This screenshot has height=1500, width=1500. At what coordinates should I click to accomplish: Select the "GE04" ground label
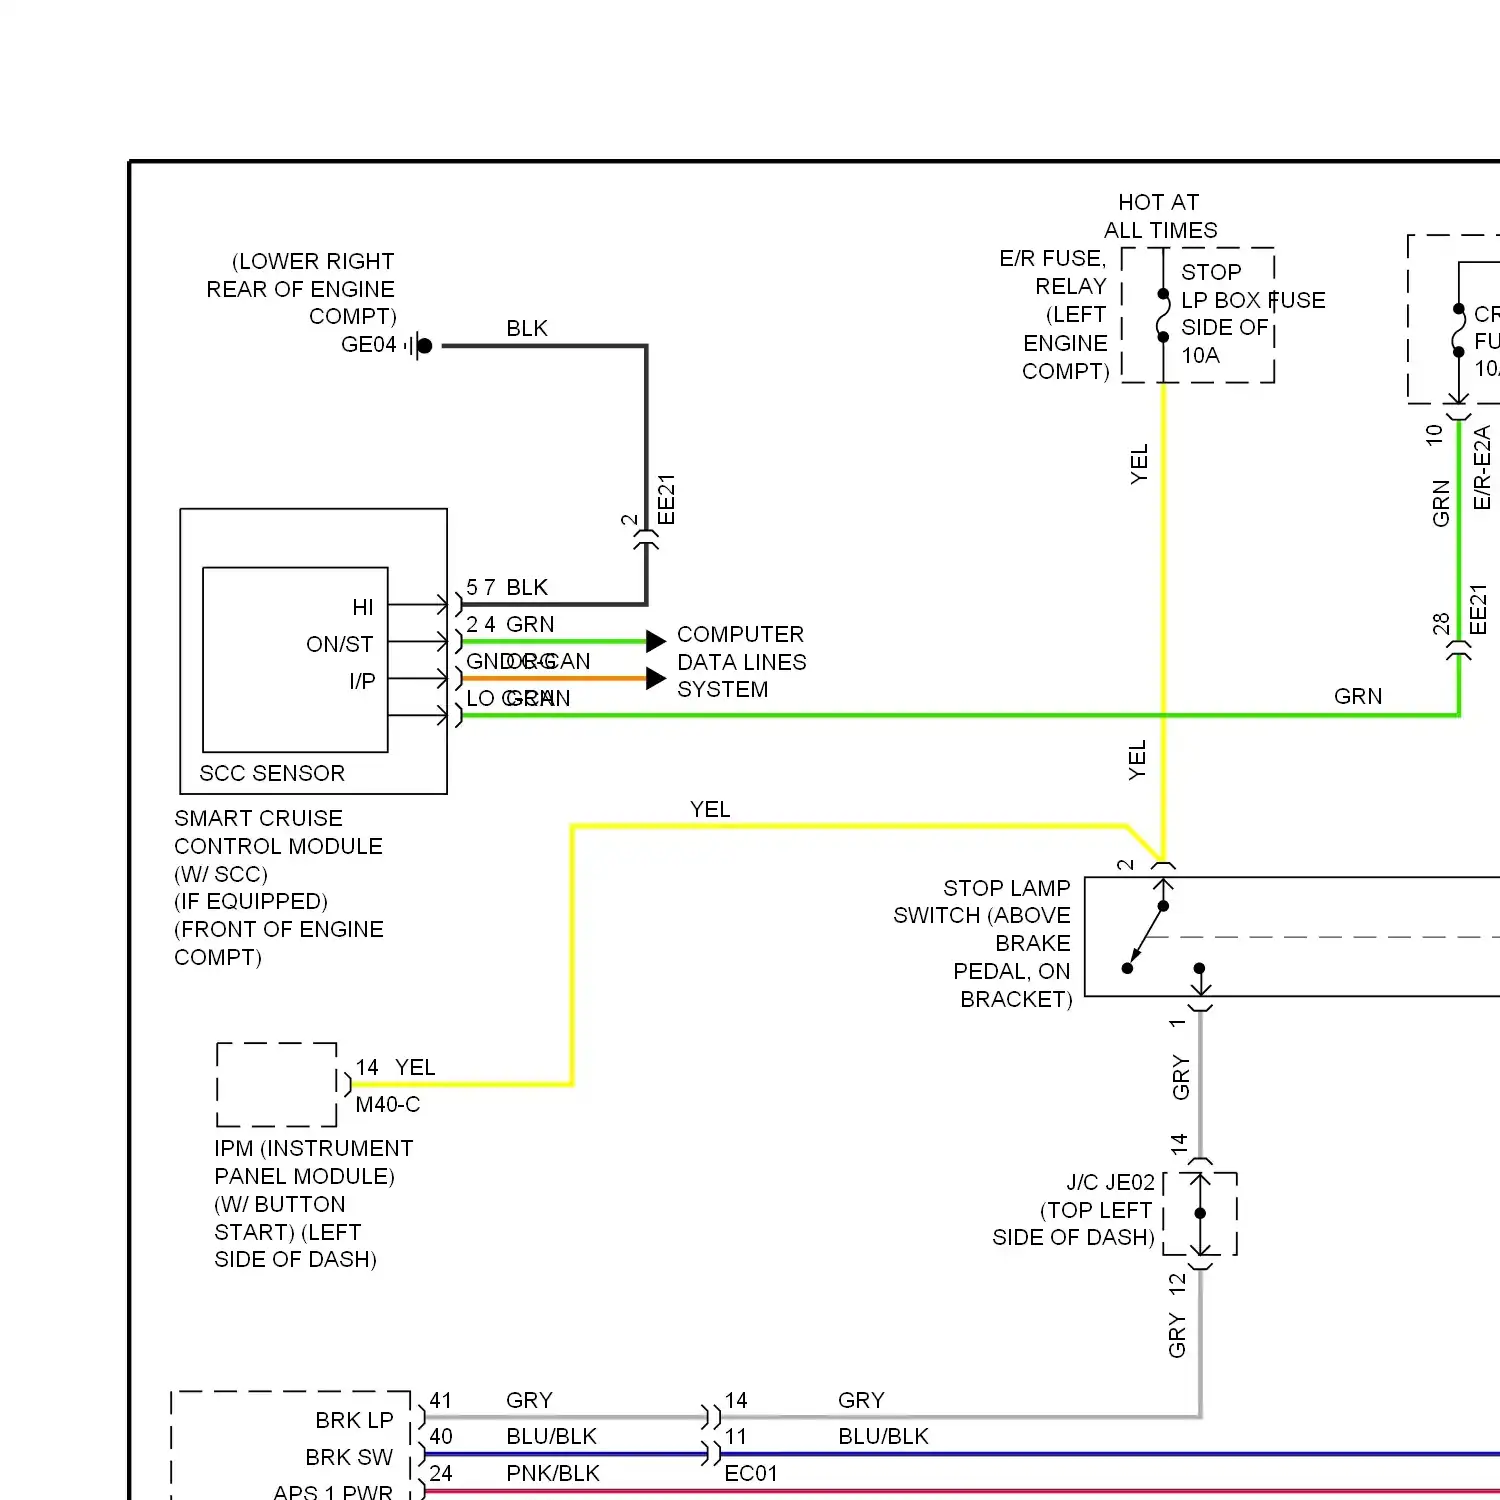368,345
